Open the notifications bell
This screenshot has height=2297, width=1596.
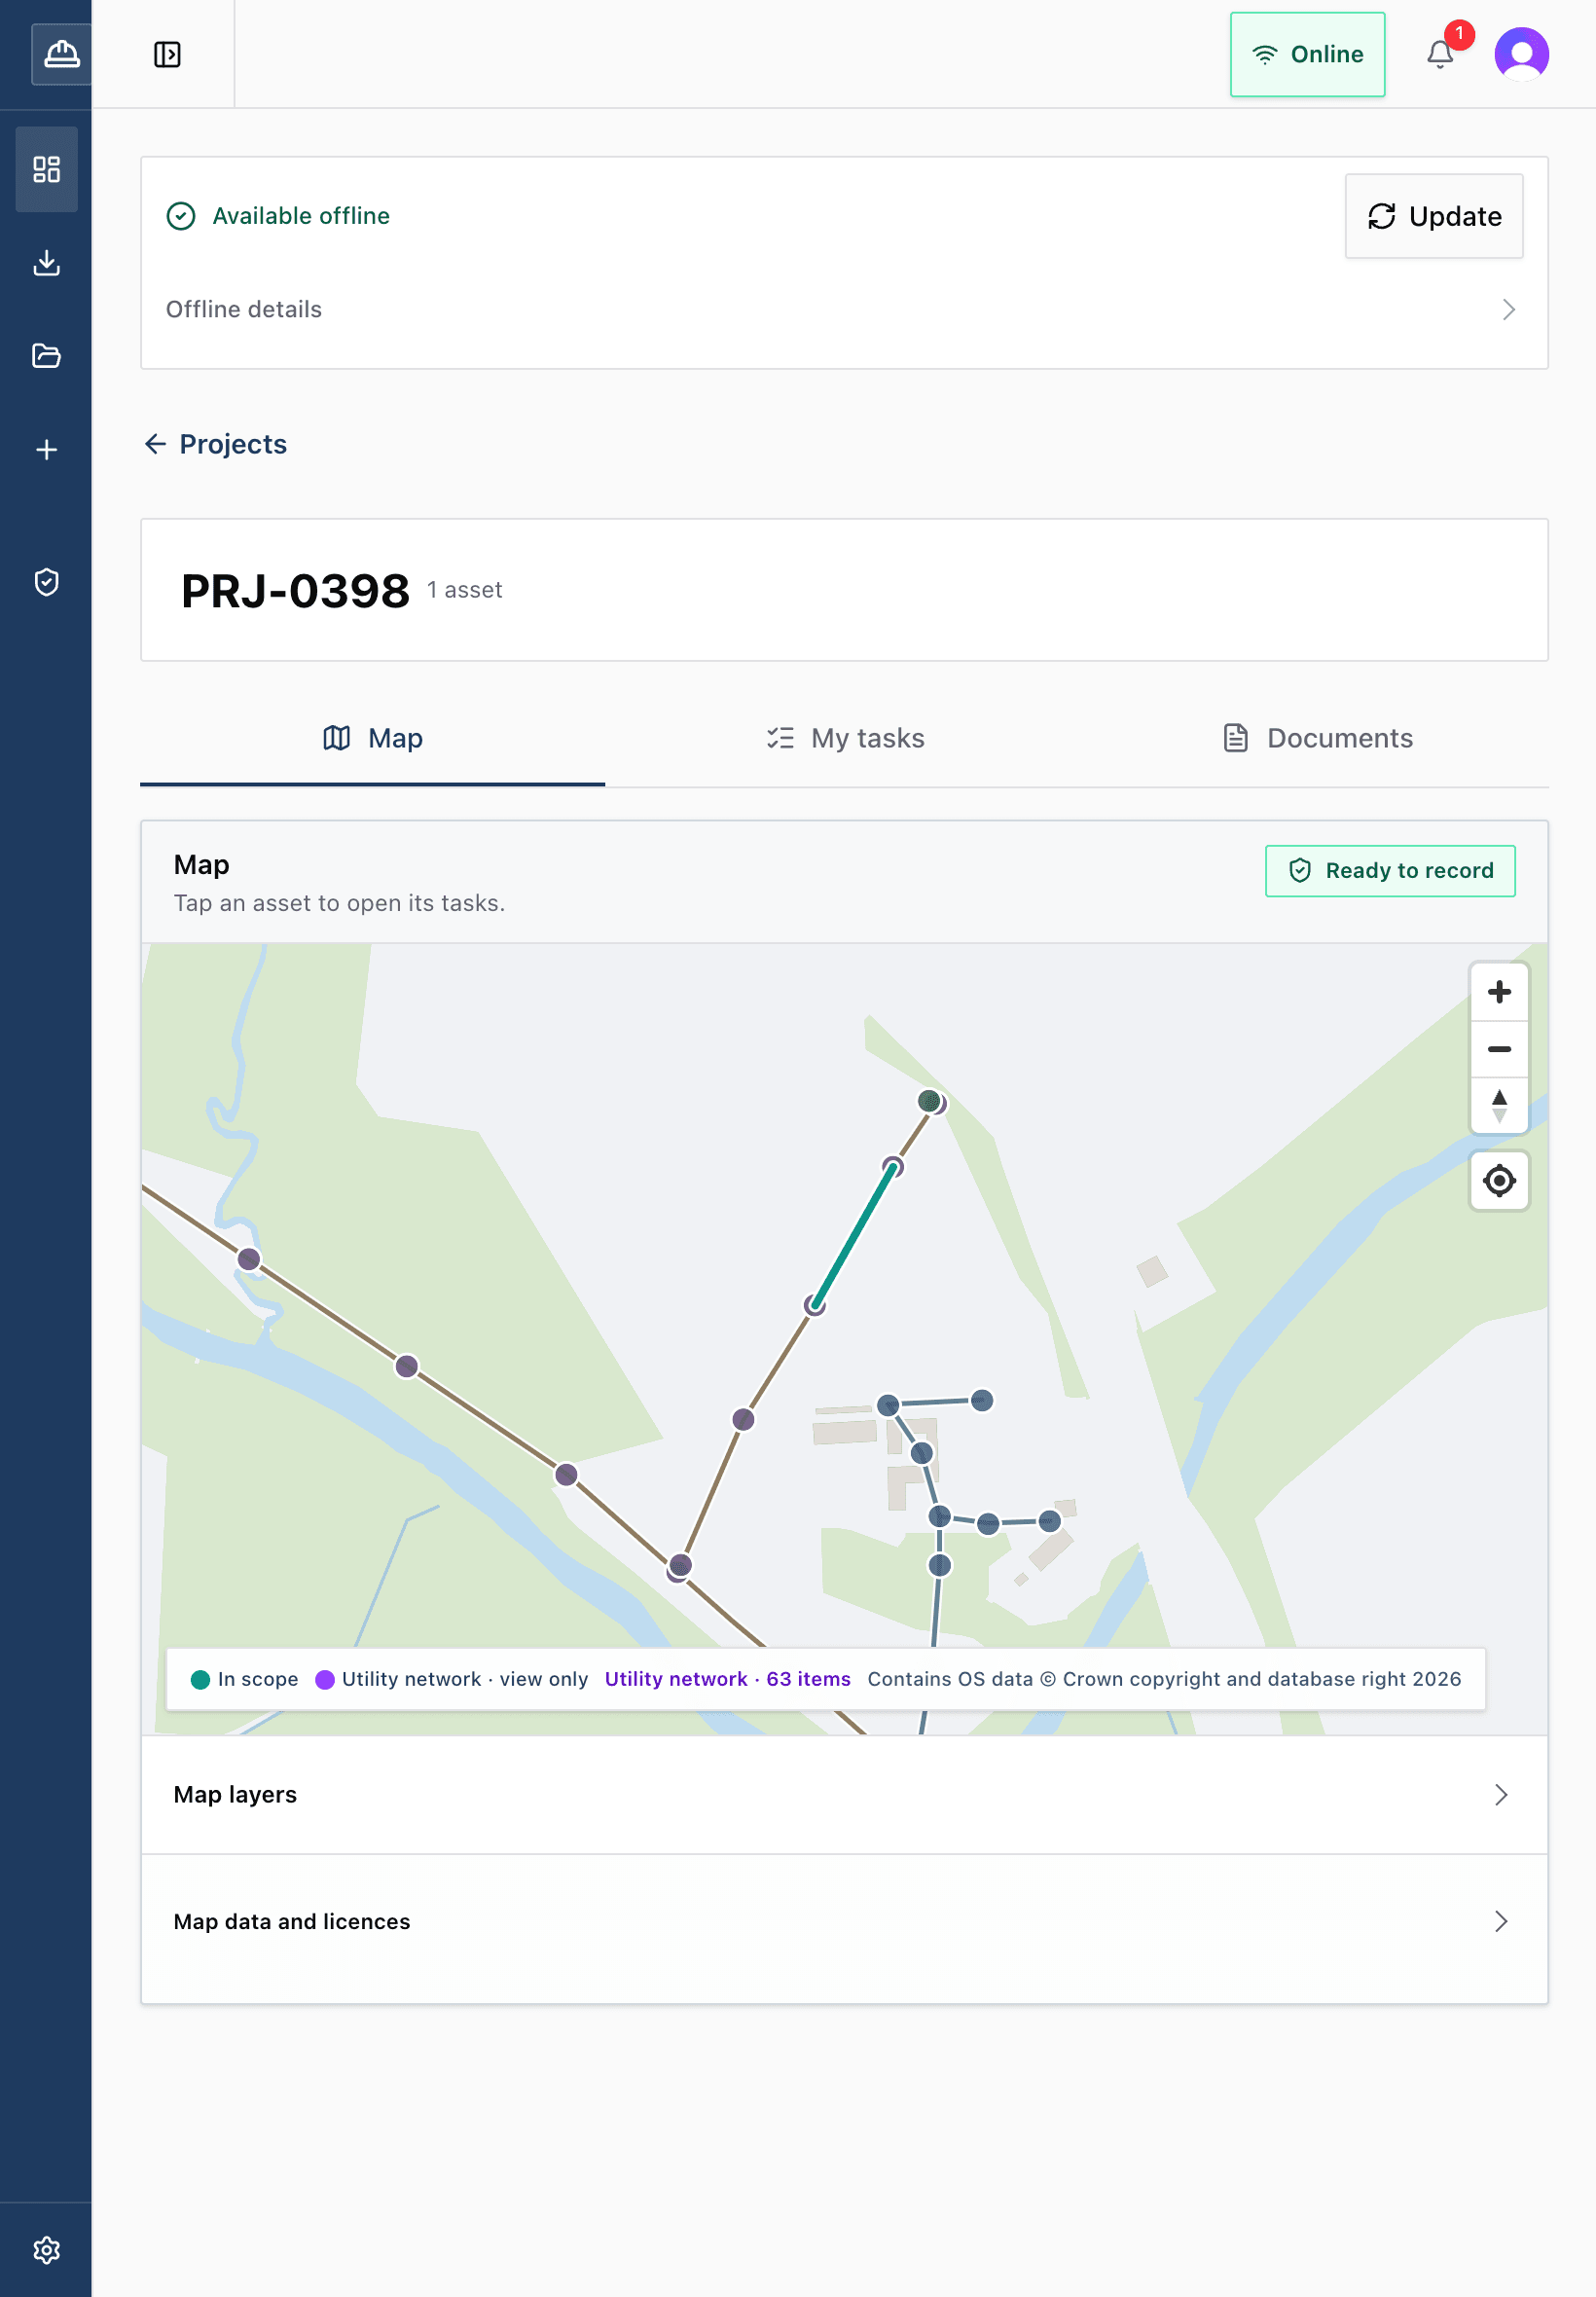pyautogui.click(x=1440, y=54)
